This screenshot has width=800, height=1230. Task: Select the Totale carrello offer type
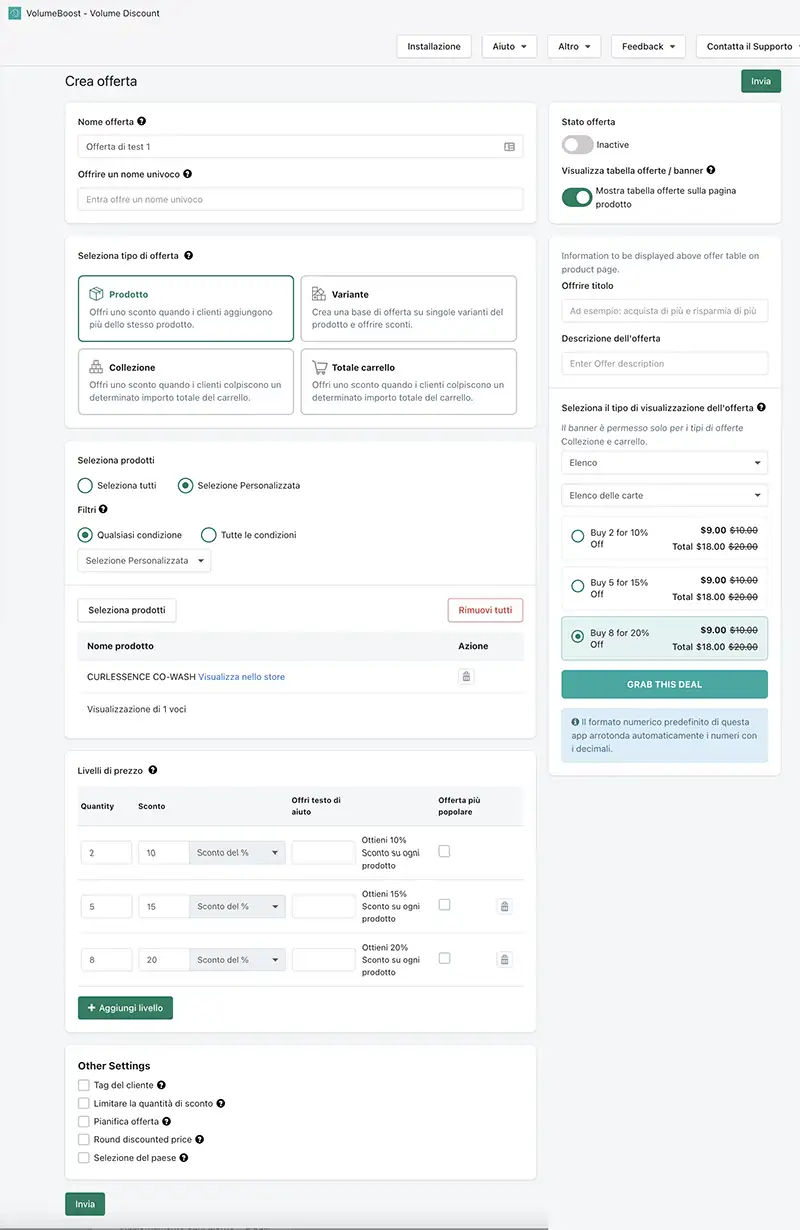click(408, 382)
